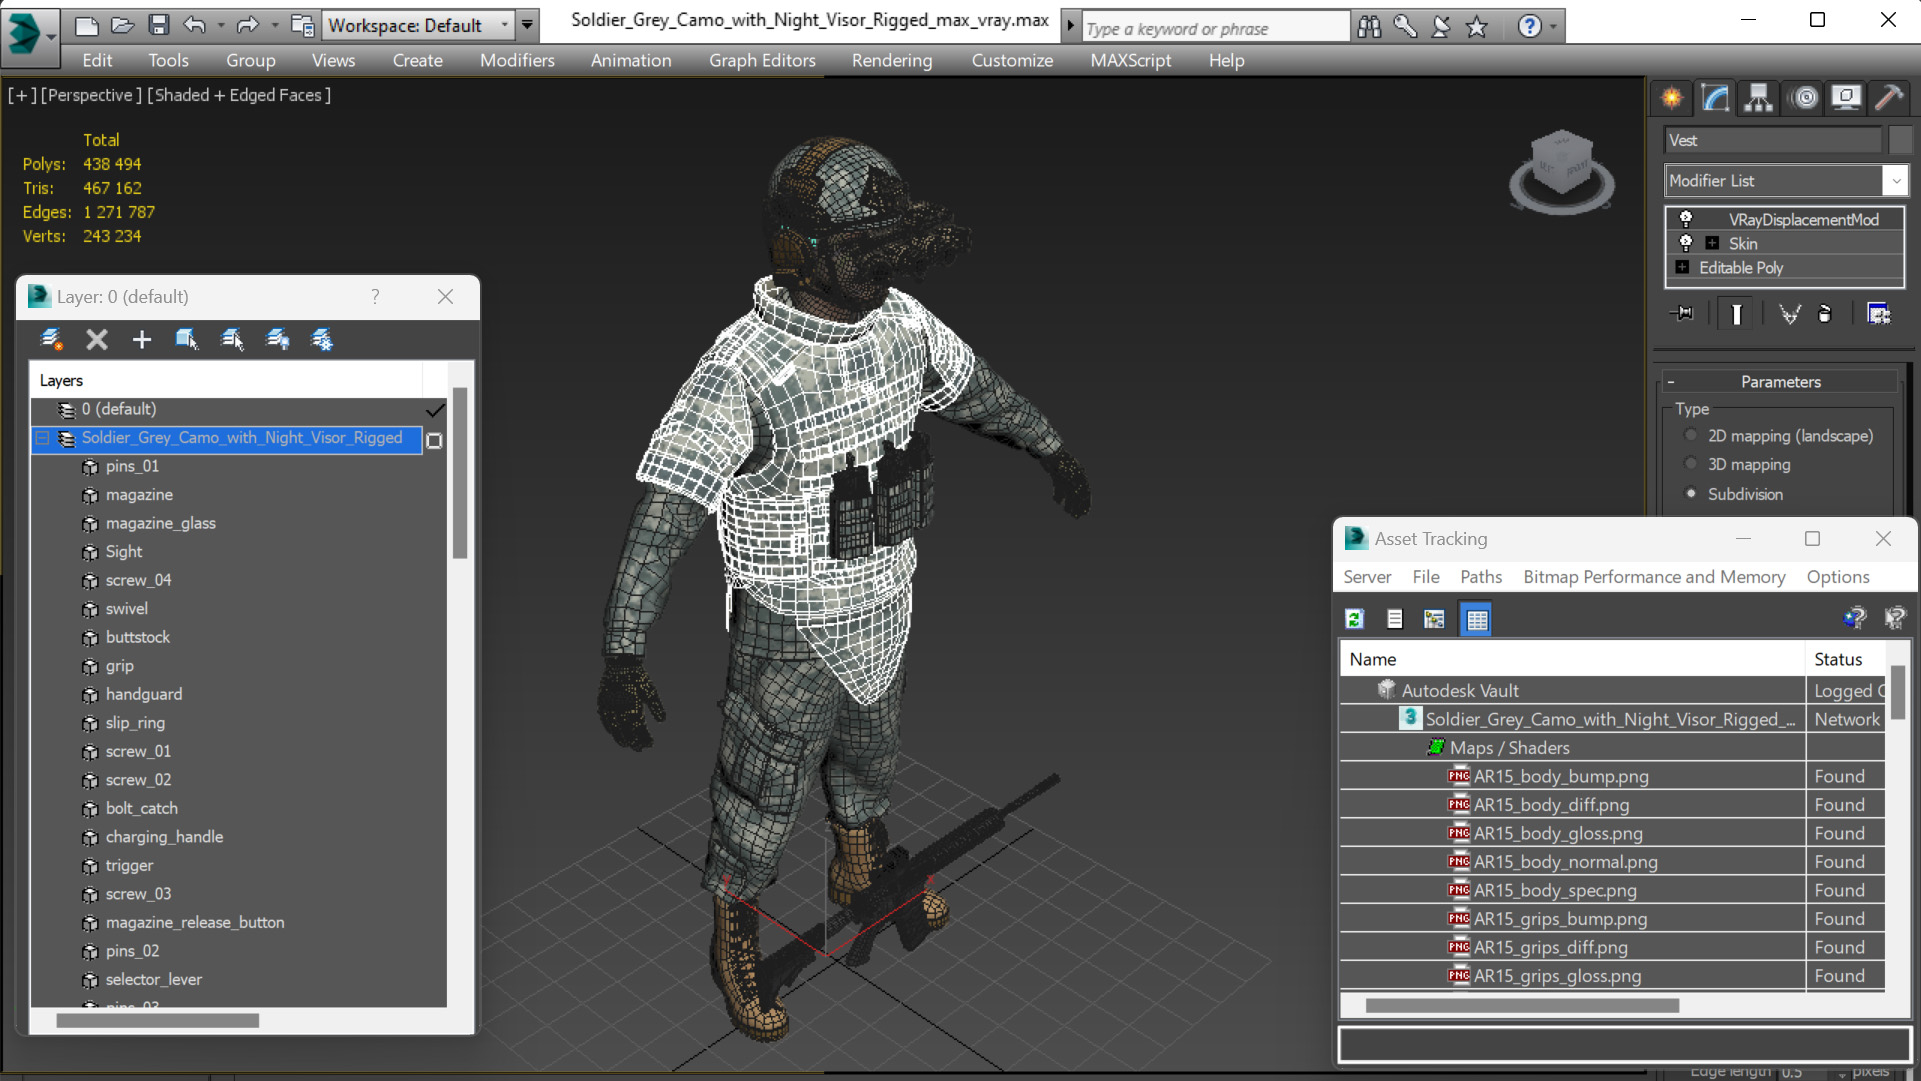Click the Layer dialog horizontal scrollbar
The height and width of the screenshot is (1081, 1921).
(157, 1021)
